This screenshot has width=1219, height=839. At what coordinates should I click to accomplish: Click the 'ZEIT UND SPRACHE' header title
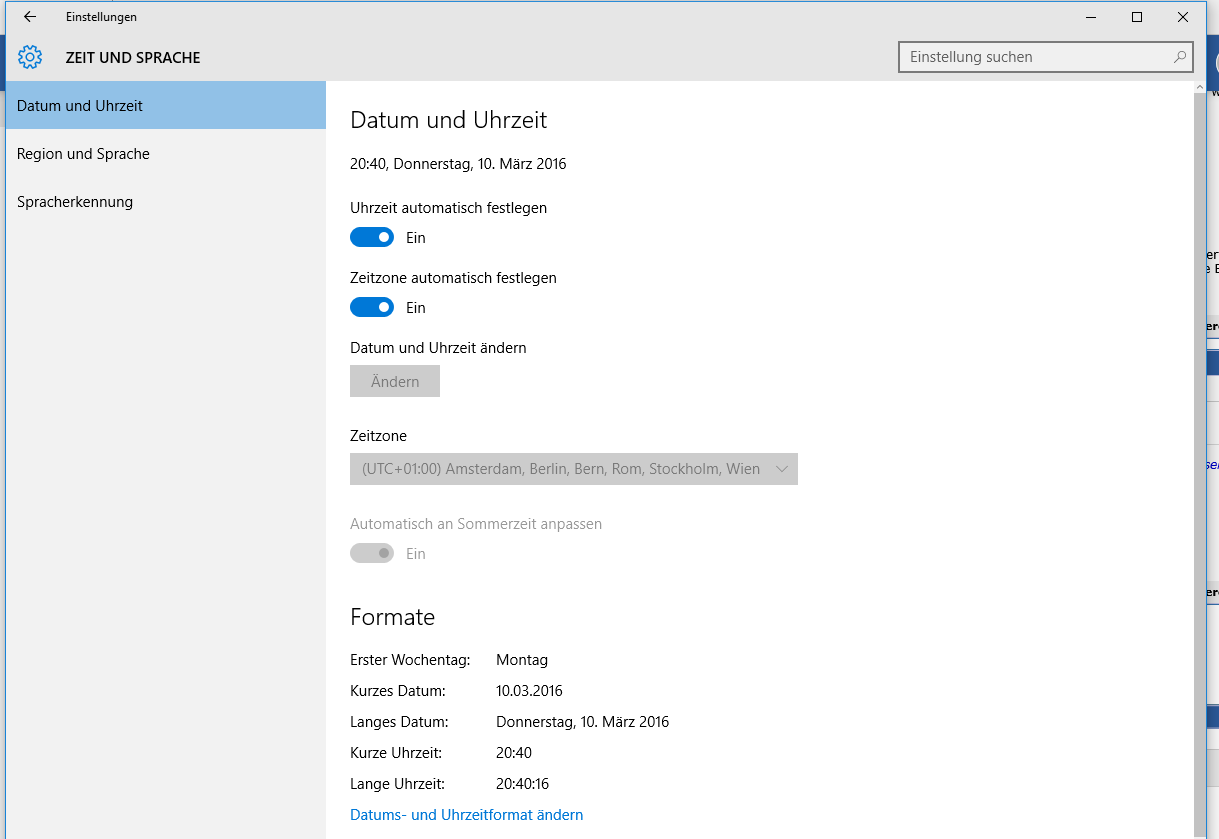[x=133, y=58]
